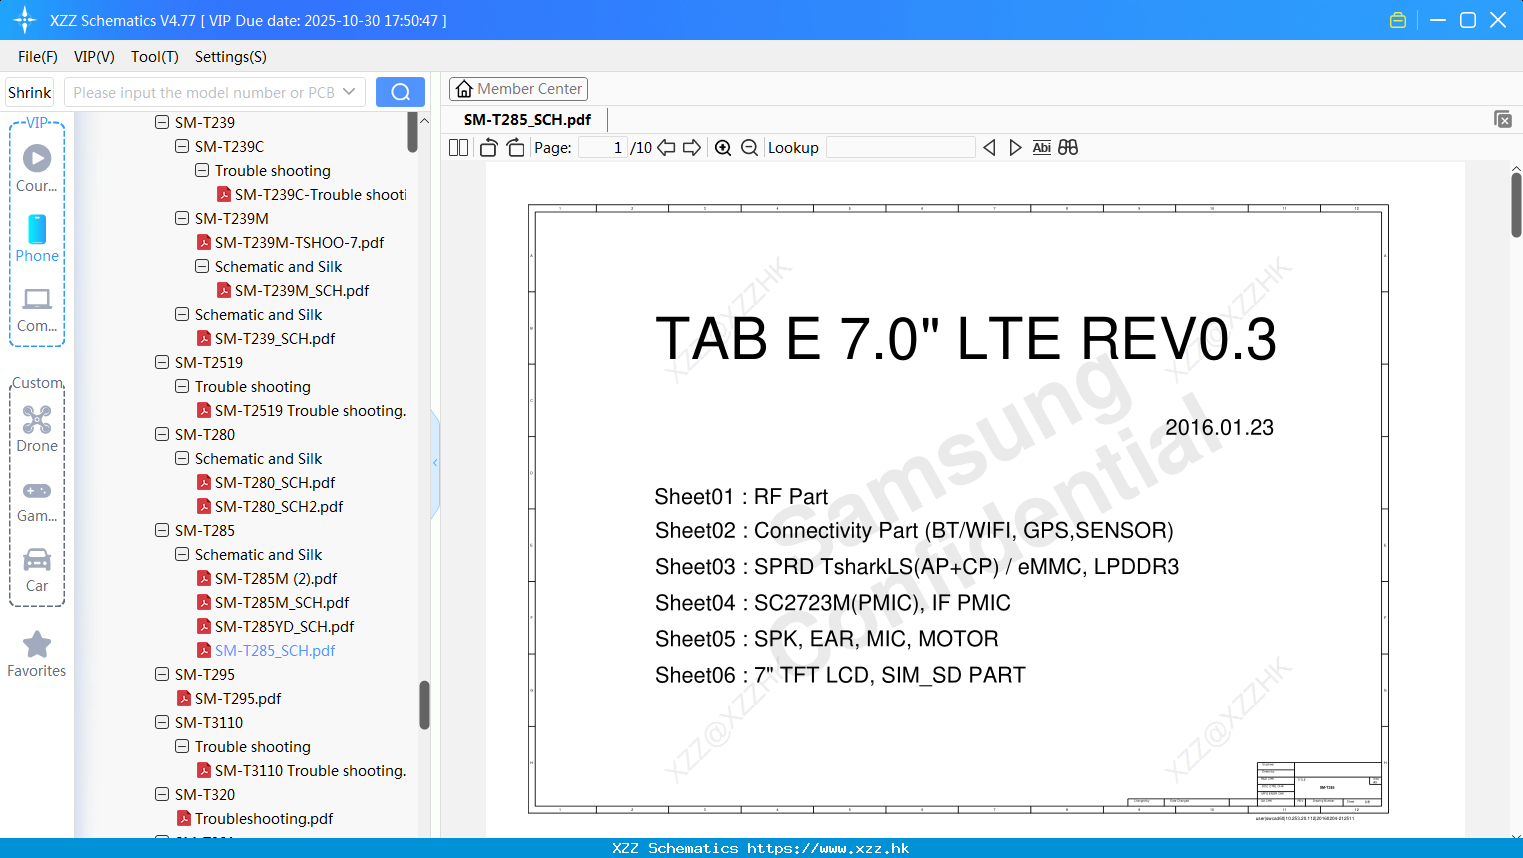
Task: Collapse the SM-T239C node
Action: click(x=182, y=146)
